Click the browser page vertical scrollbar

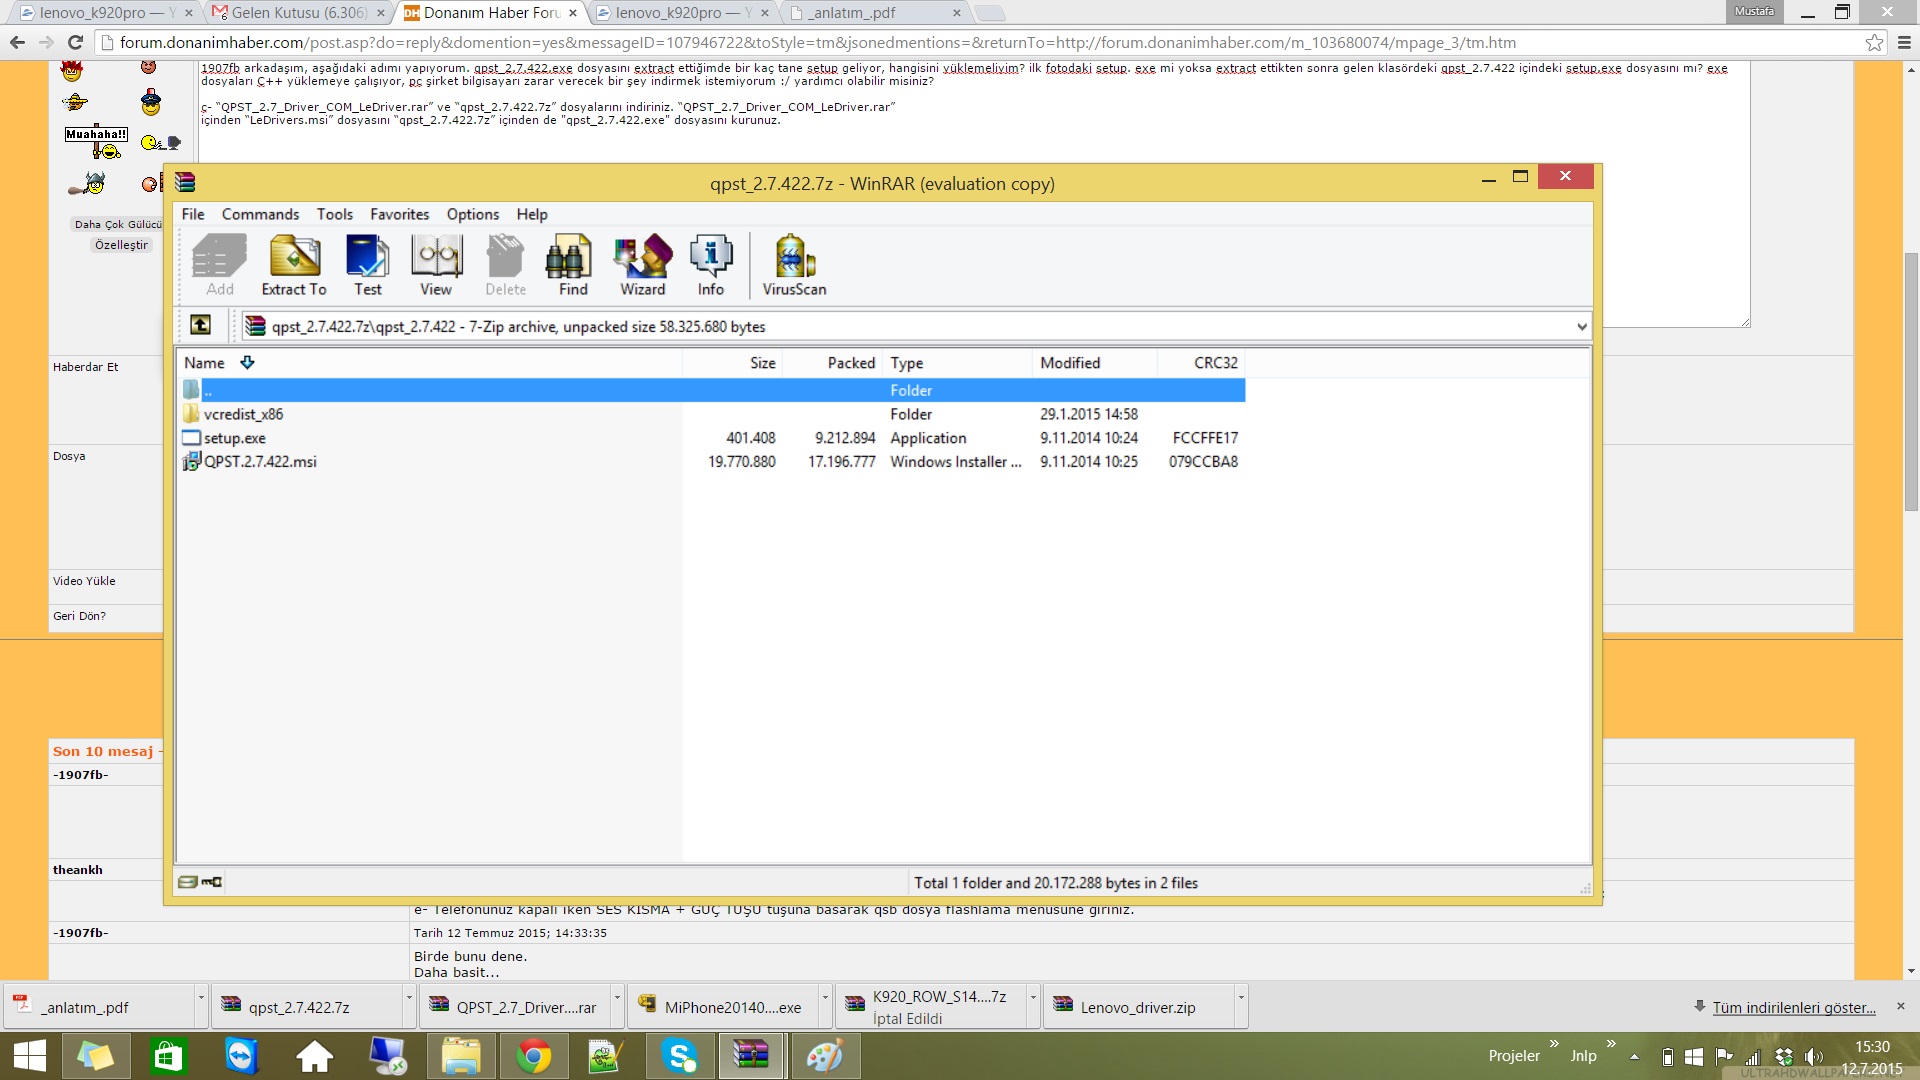pyautogui.click(x=1911, y=380)
